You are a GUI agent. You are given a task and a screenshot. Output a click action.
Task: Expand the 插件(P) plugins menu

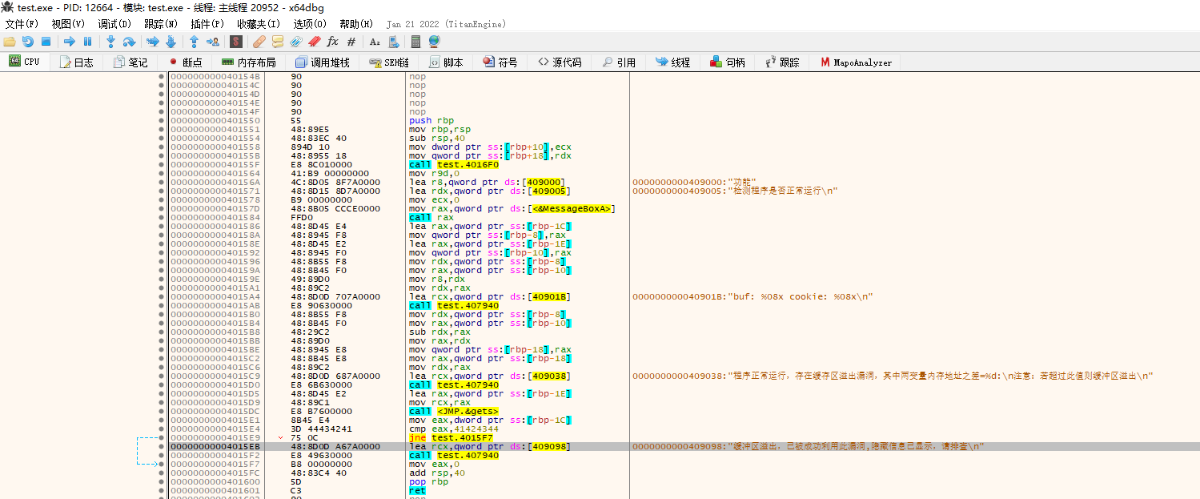[206, 23]
